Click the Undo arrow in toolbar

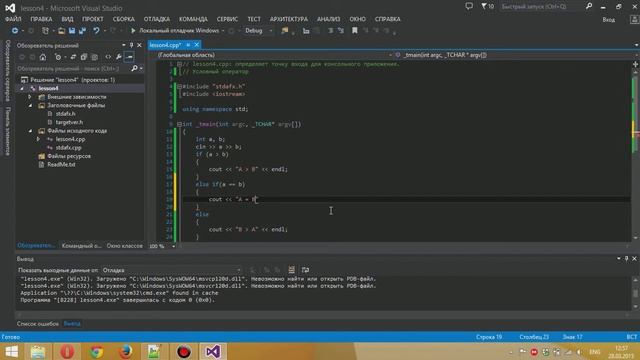click(96, 31)
